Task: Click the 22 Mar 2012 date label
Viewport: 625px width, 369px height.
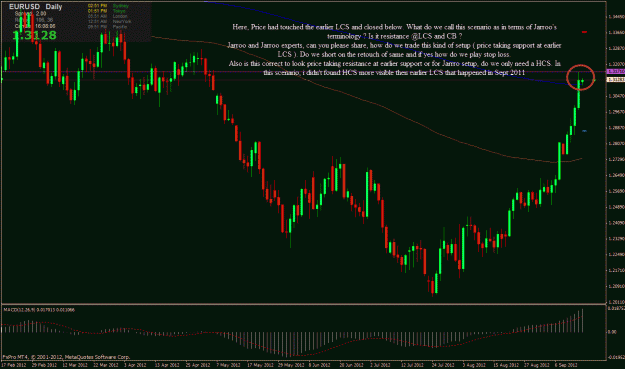Action: click(x=106, y=365)
